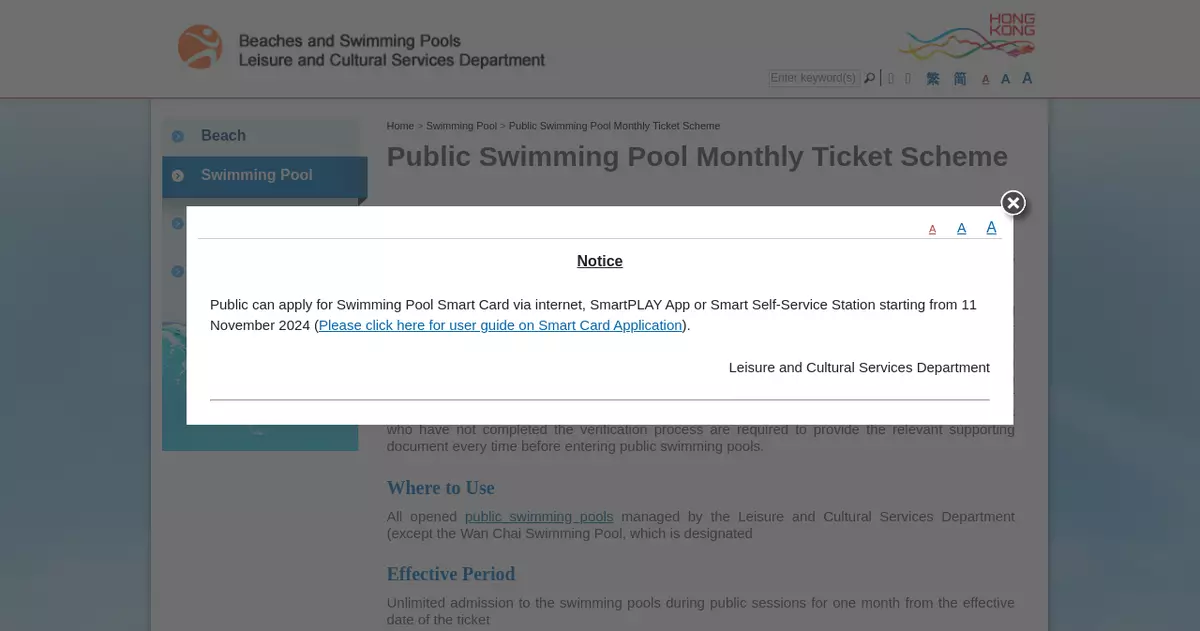This screenshot has height=631, width=1200.
Task: Set notice text to smallest font size
Action: click(932, 230)
